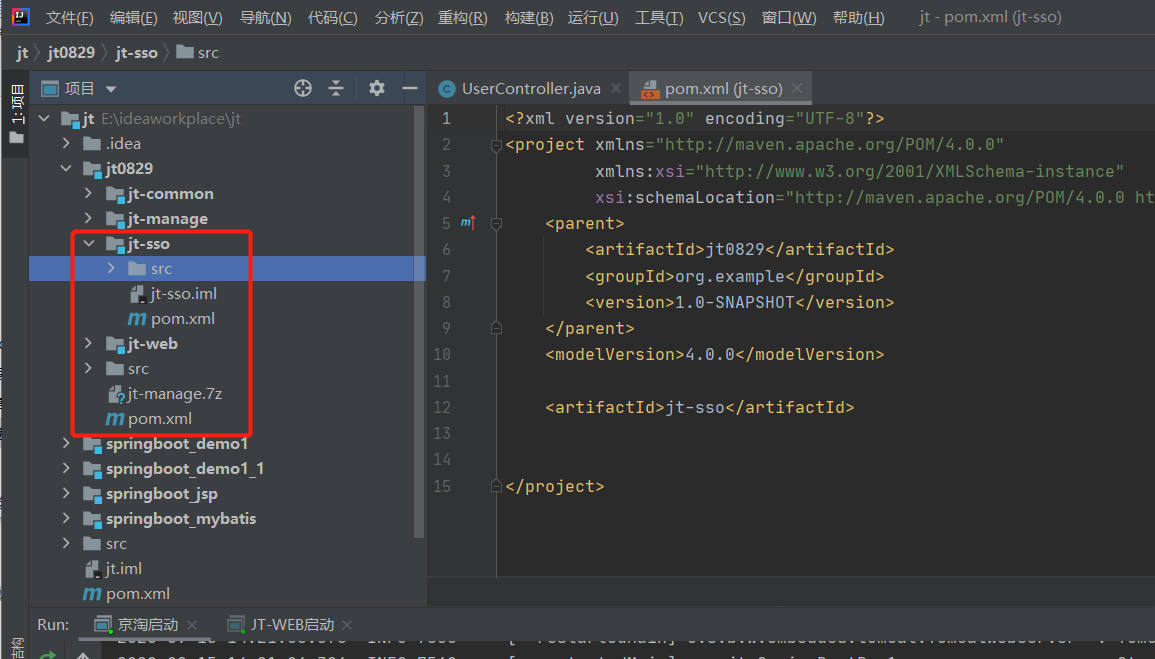Expand the jt-manage module
This screenshot has width=1155, height=659.
[88, 219]
